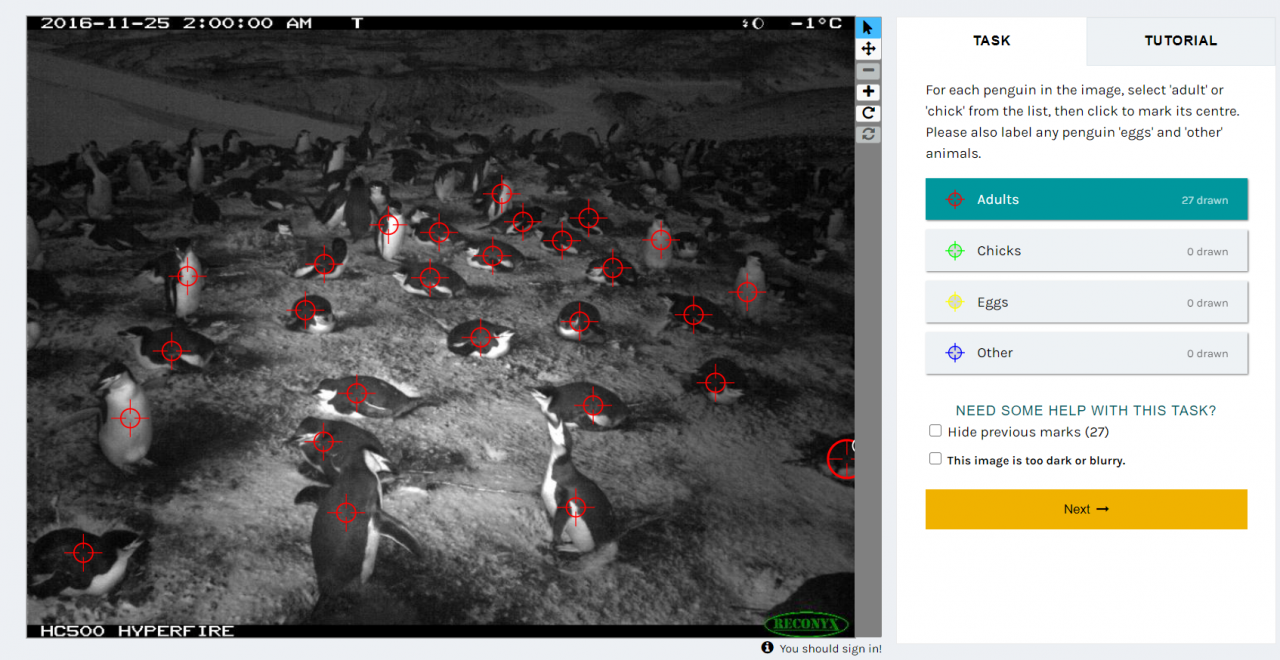
Task: Click the green Chicks crosshair icon
Action: [955, 251]
